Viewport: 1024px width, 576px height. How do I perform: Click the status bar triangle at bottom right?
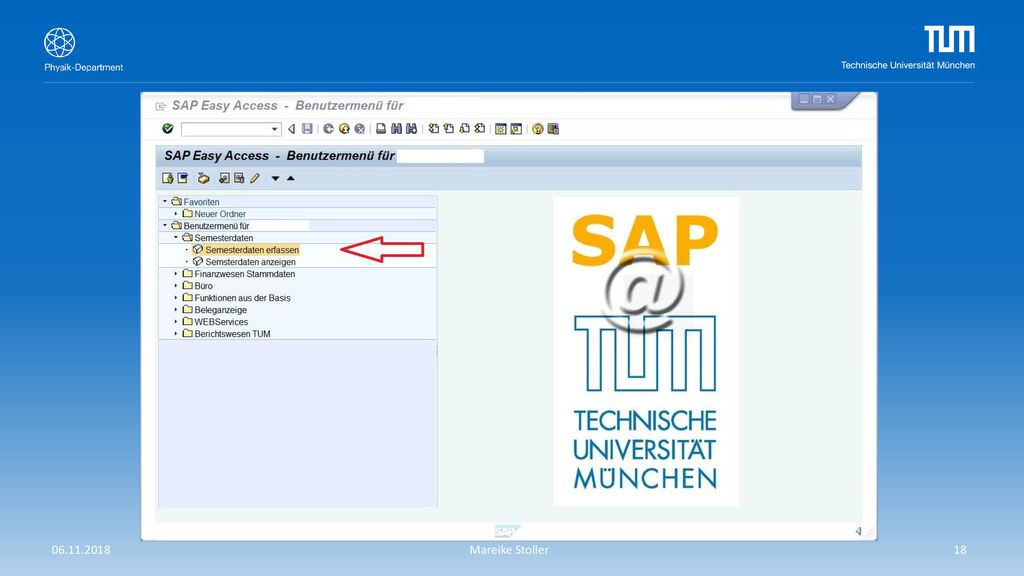pyautogui.click(x=859, y=531)
